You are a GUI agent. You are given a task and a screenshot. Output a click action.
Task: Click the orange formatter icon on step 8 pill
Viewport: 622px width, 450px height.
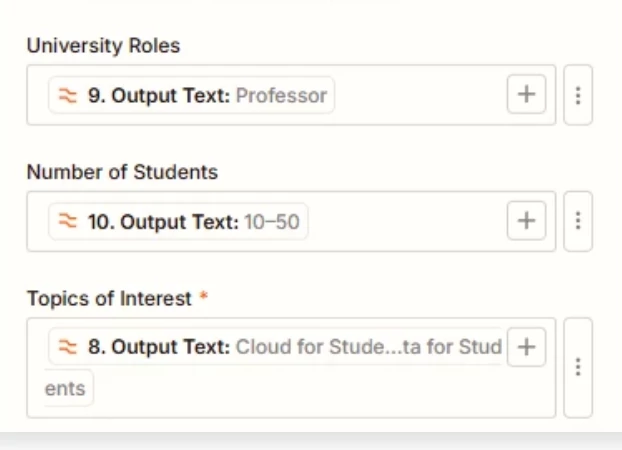(68, 348)
